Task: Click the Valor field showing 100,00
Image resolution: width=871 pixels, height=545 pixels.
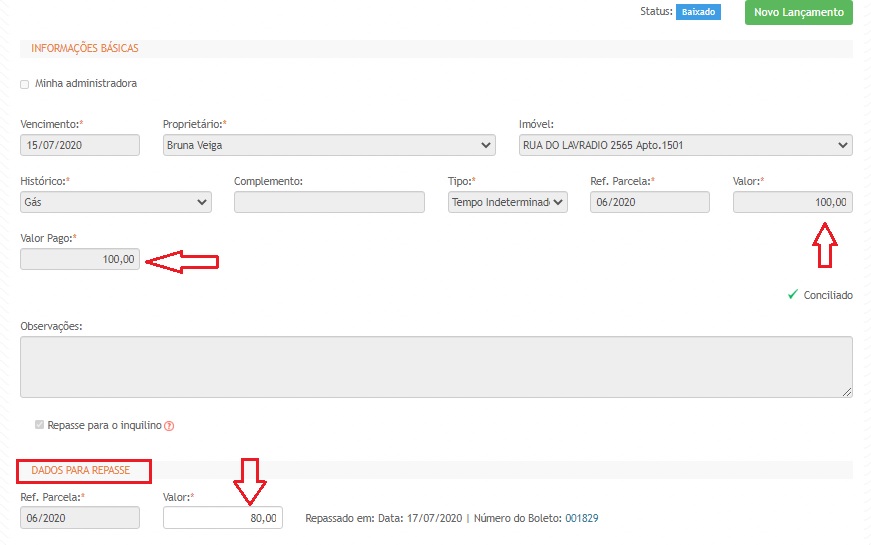Action: (792, 202)
